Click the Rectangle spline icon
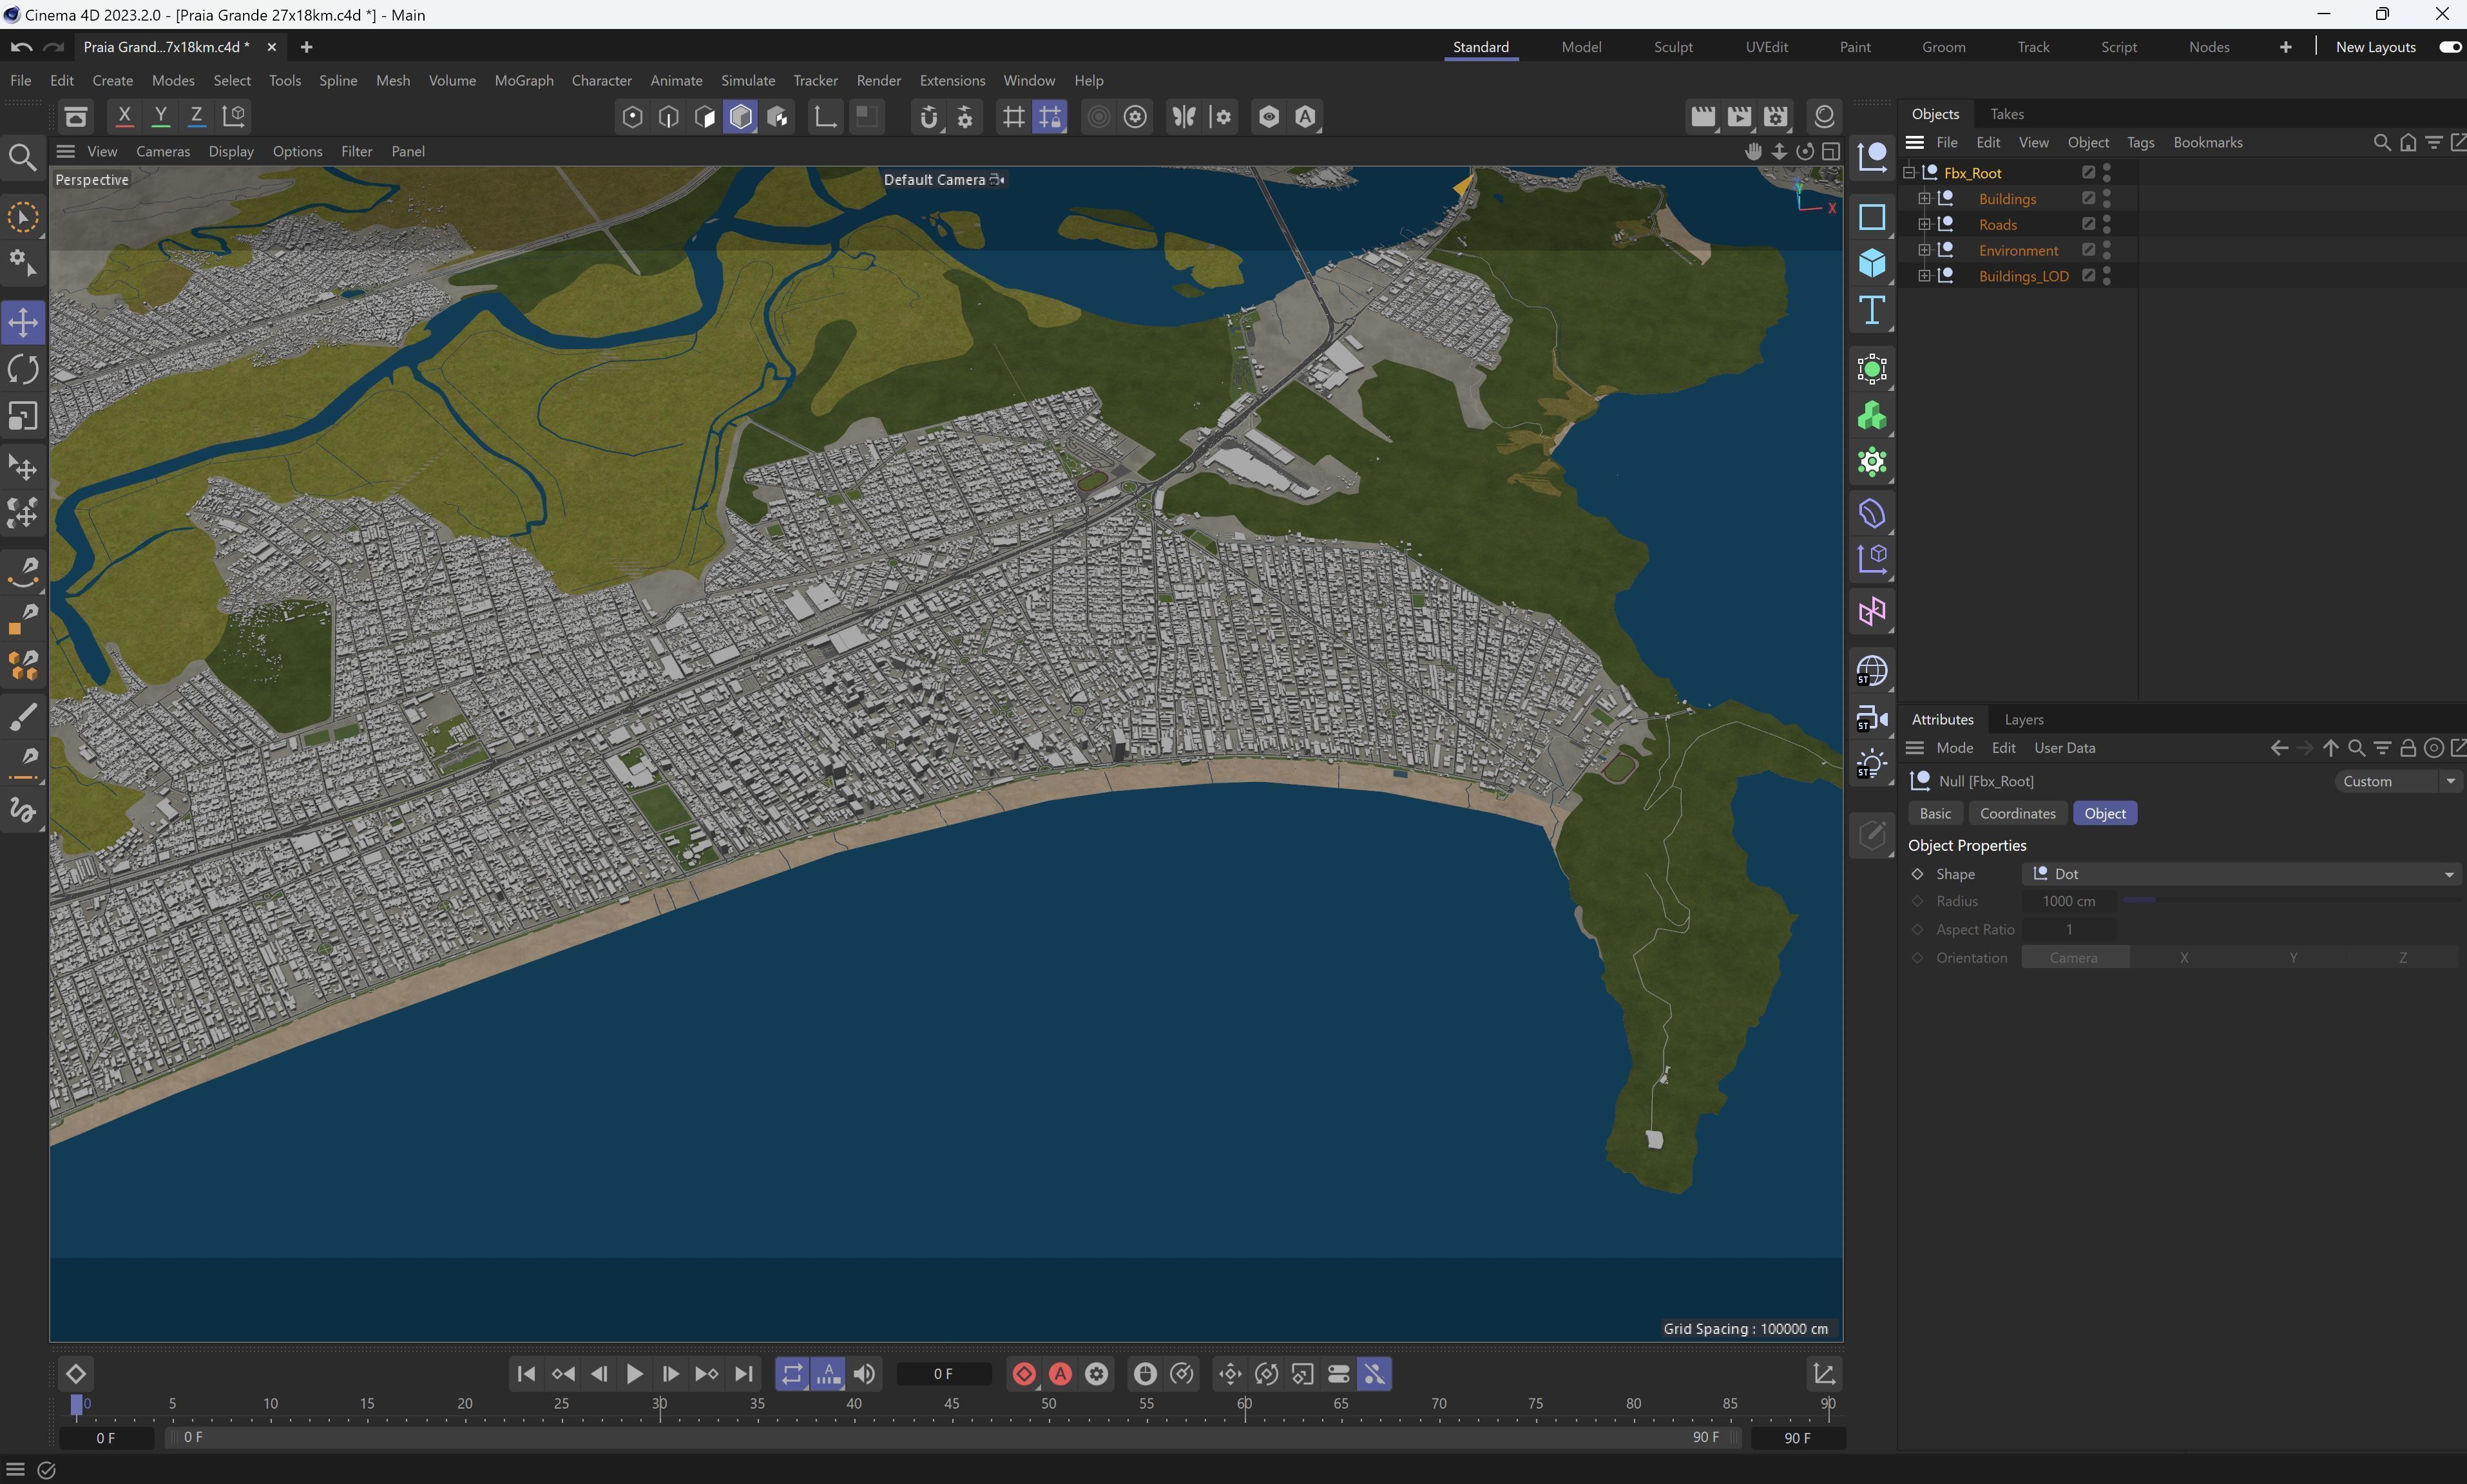 pyautogui.click(x=1872, y=217)
